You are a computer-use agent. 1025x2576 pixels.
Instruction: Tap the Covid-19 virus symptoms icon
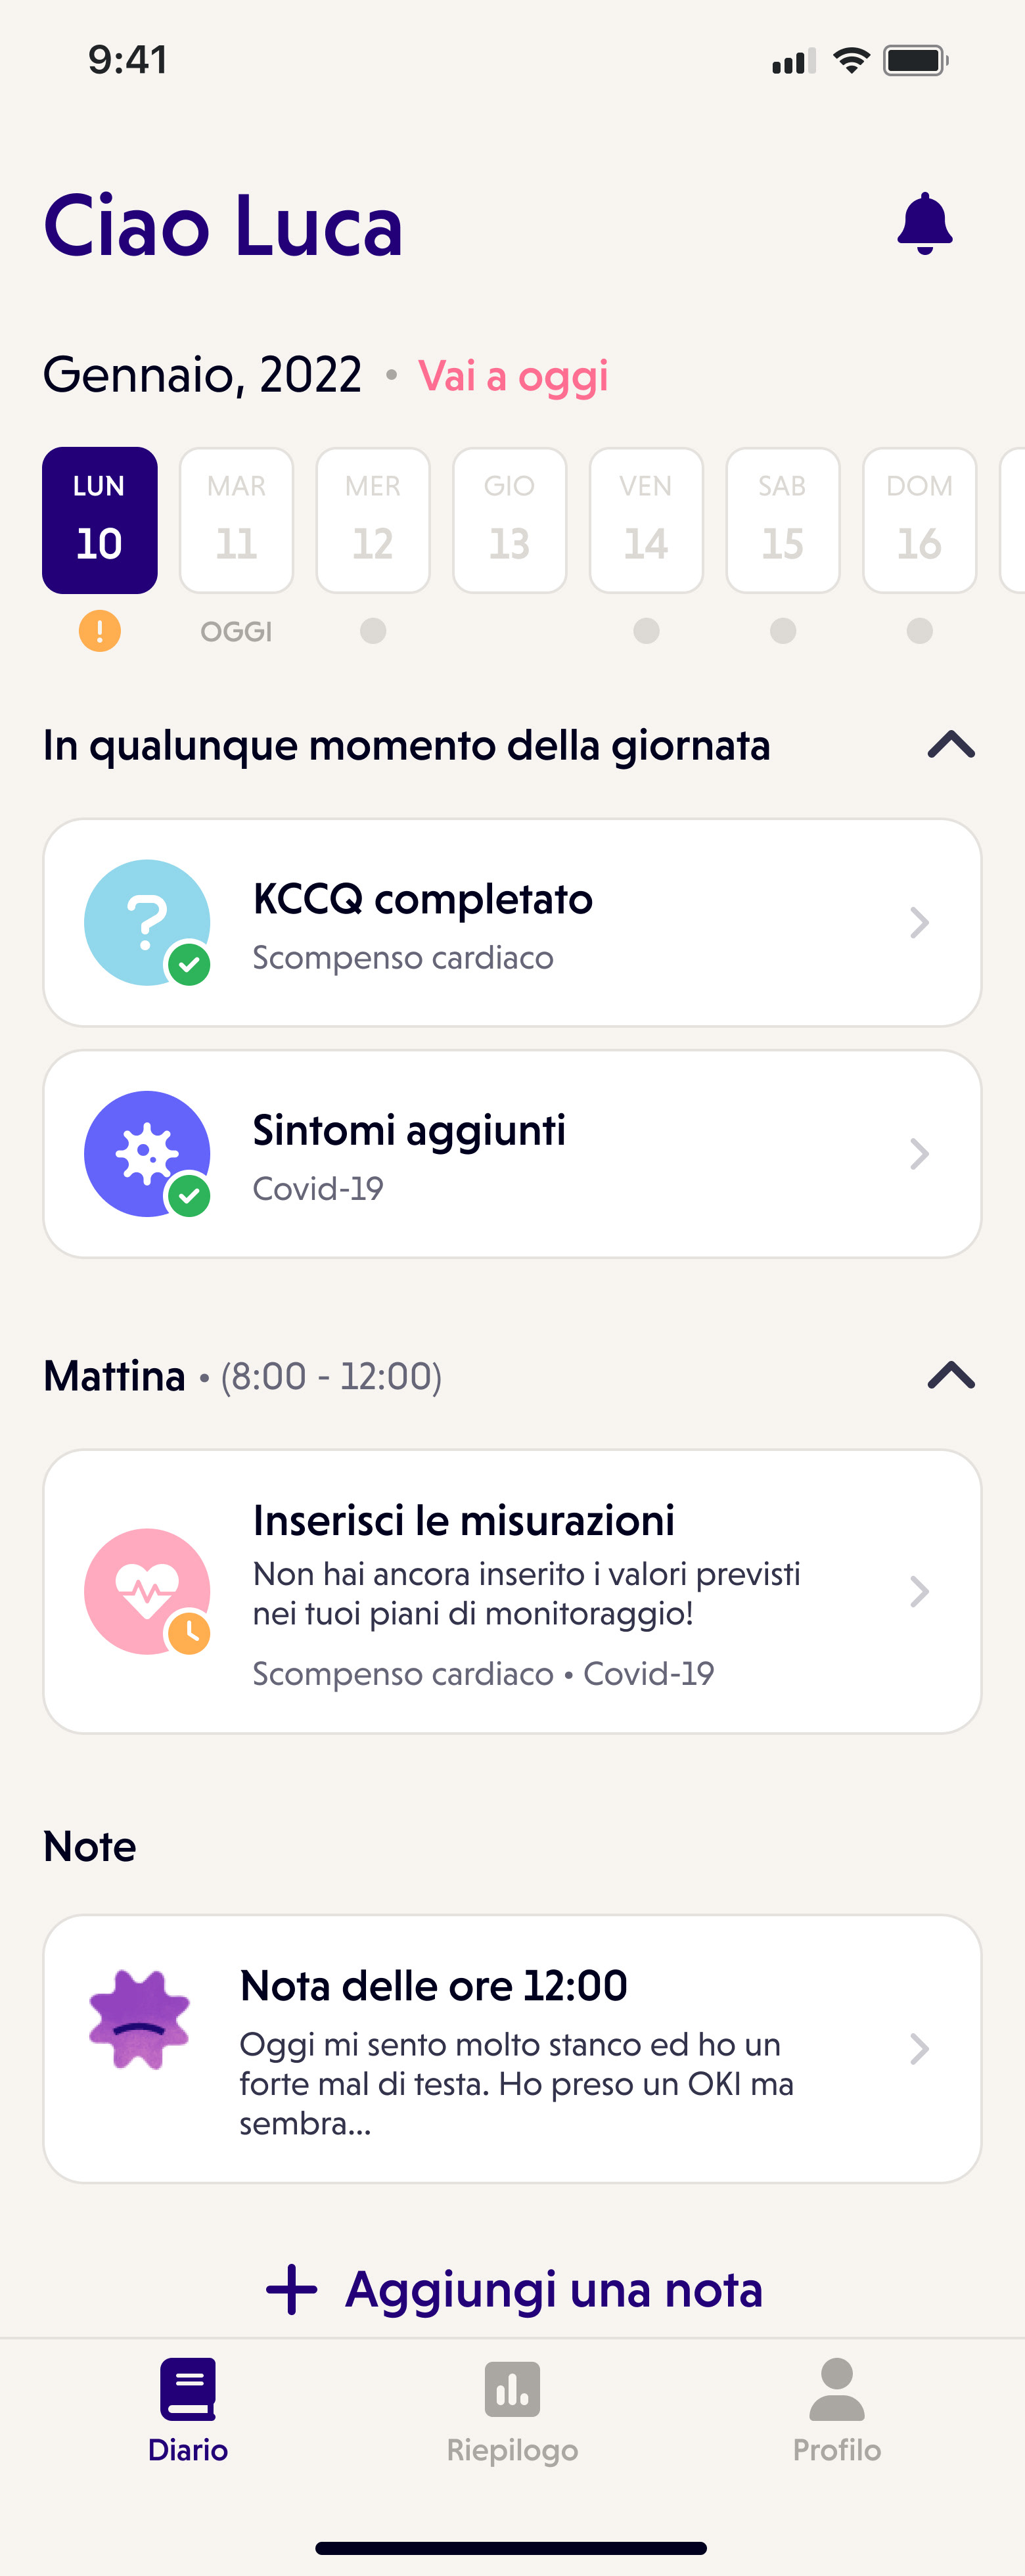(x=147, y=1153)
